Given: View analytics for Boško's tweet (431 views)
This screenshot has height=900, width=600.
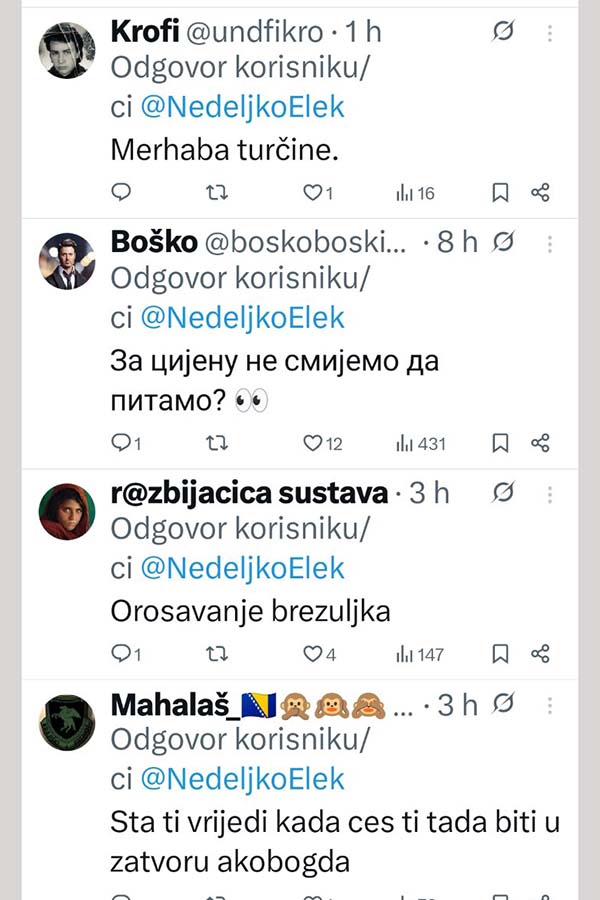Looking at the screenshot, I should [x=420, y=443].
